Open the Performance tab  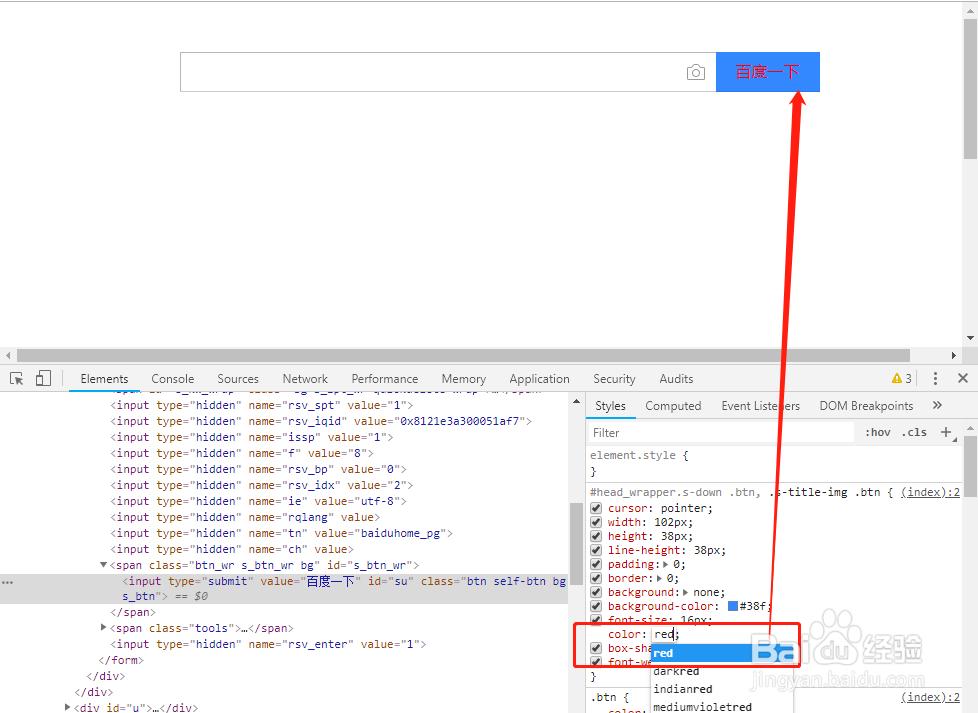385,379
